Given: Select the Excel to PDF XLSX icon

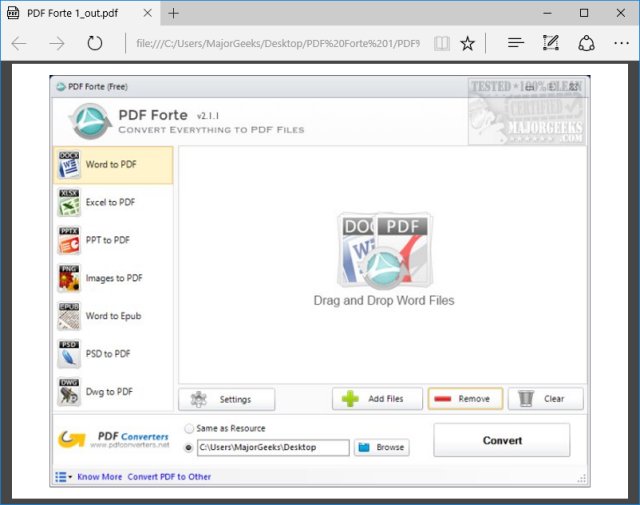Looking at the screenshot, I should click(x=69, y=202).
